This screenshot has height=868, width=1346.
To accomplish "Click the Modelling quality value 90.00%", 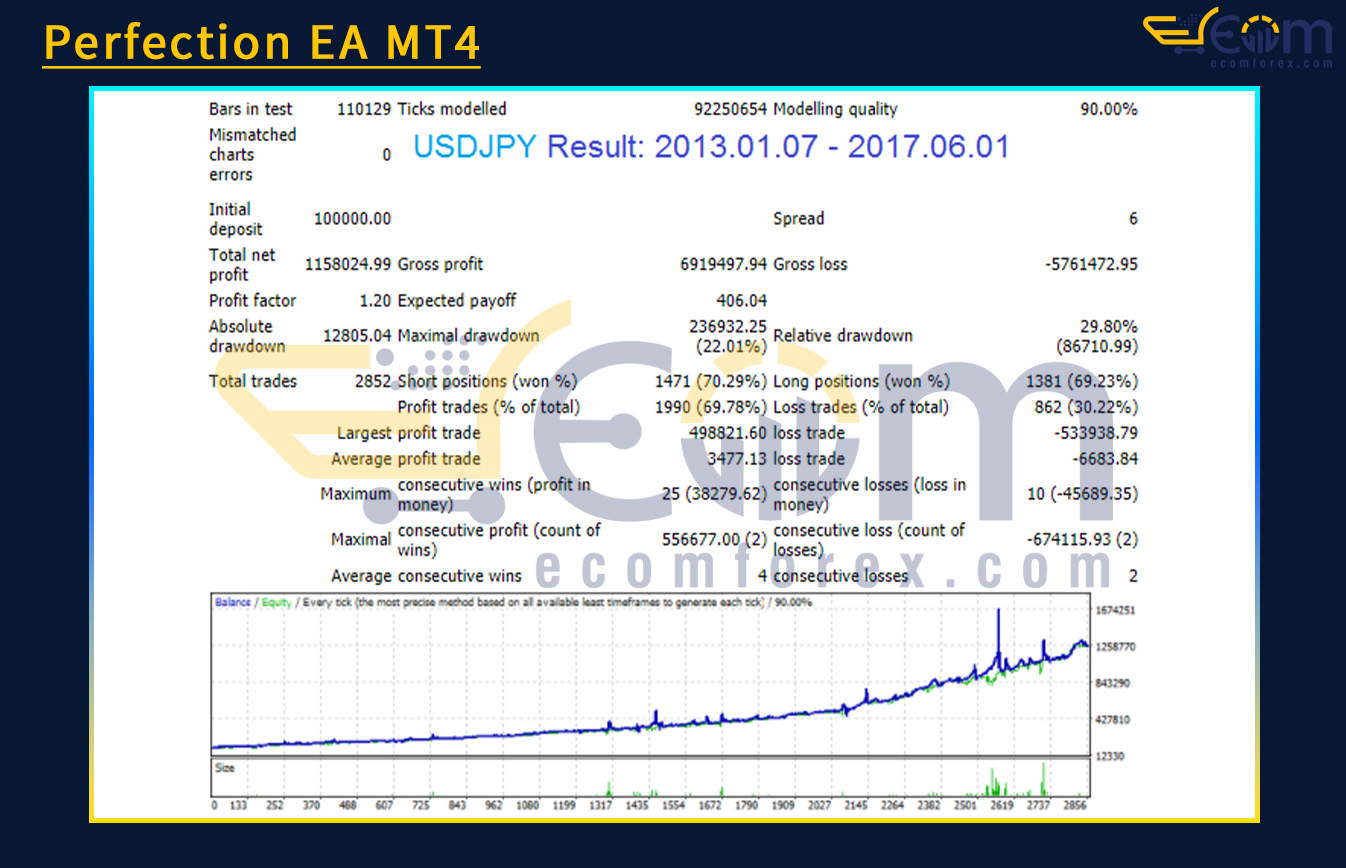I will coord(1108,109).
